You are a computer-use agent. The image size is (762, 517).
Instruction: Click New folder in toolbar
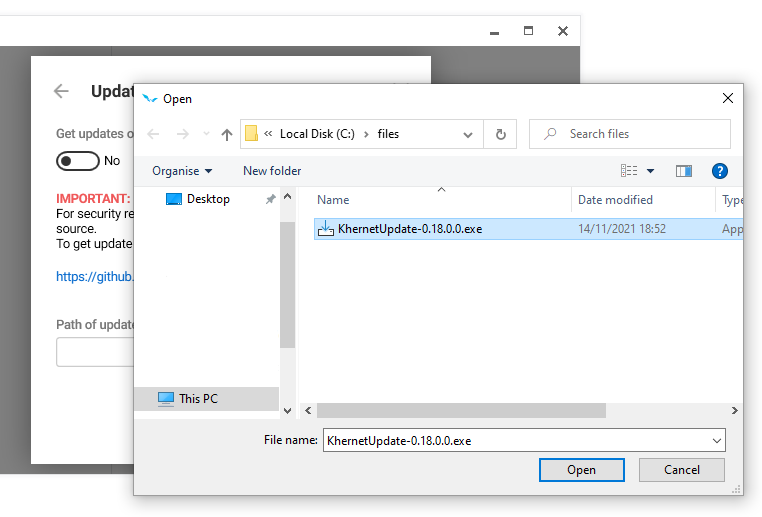click(x=272, y=171)
